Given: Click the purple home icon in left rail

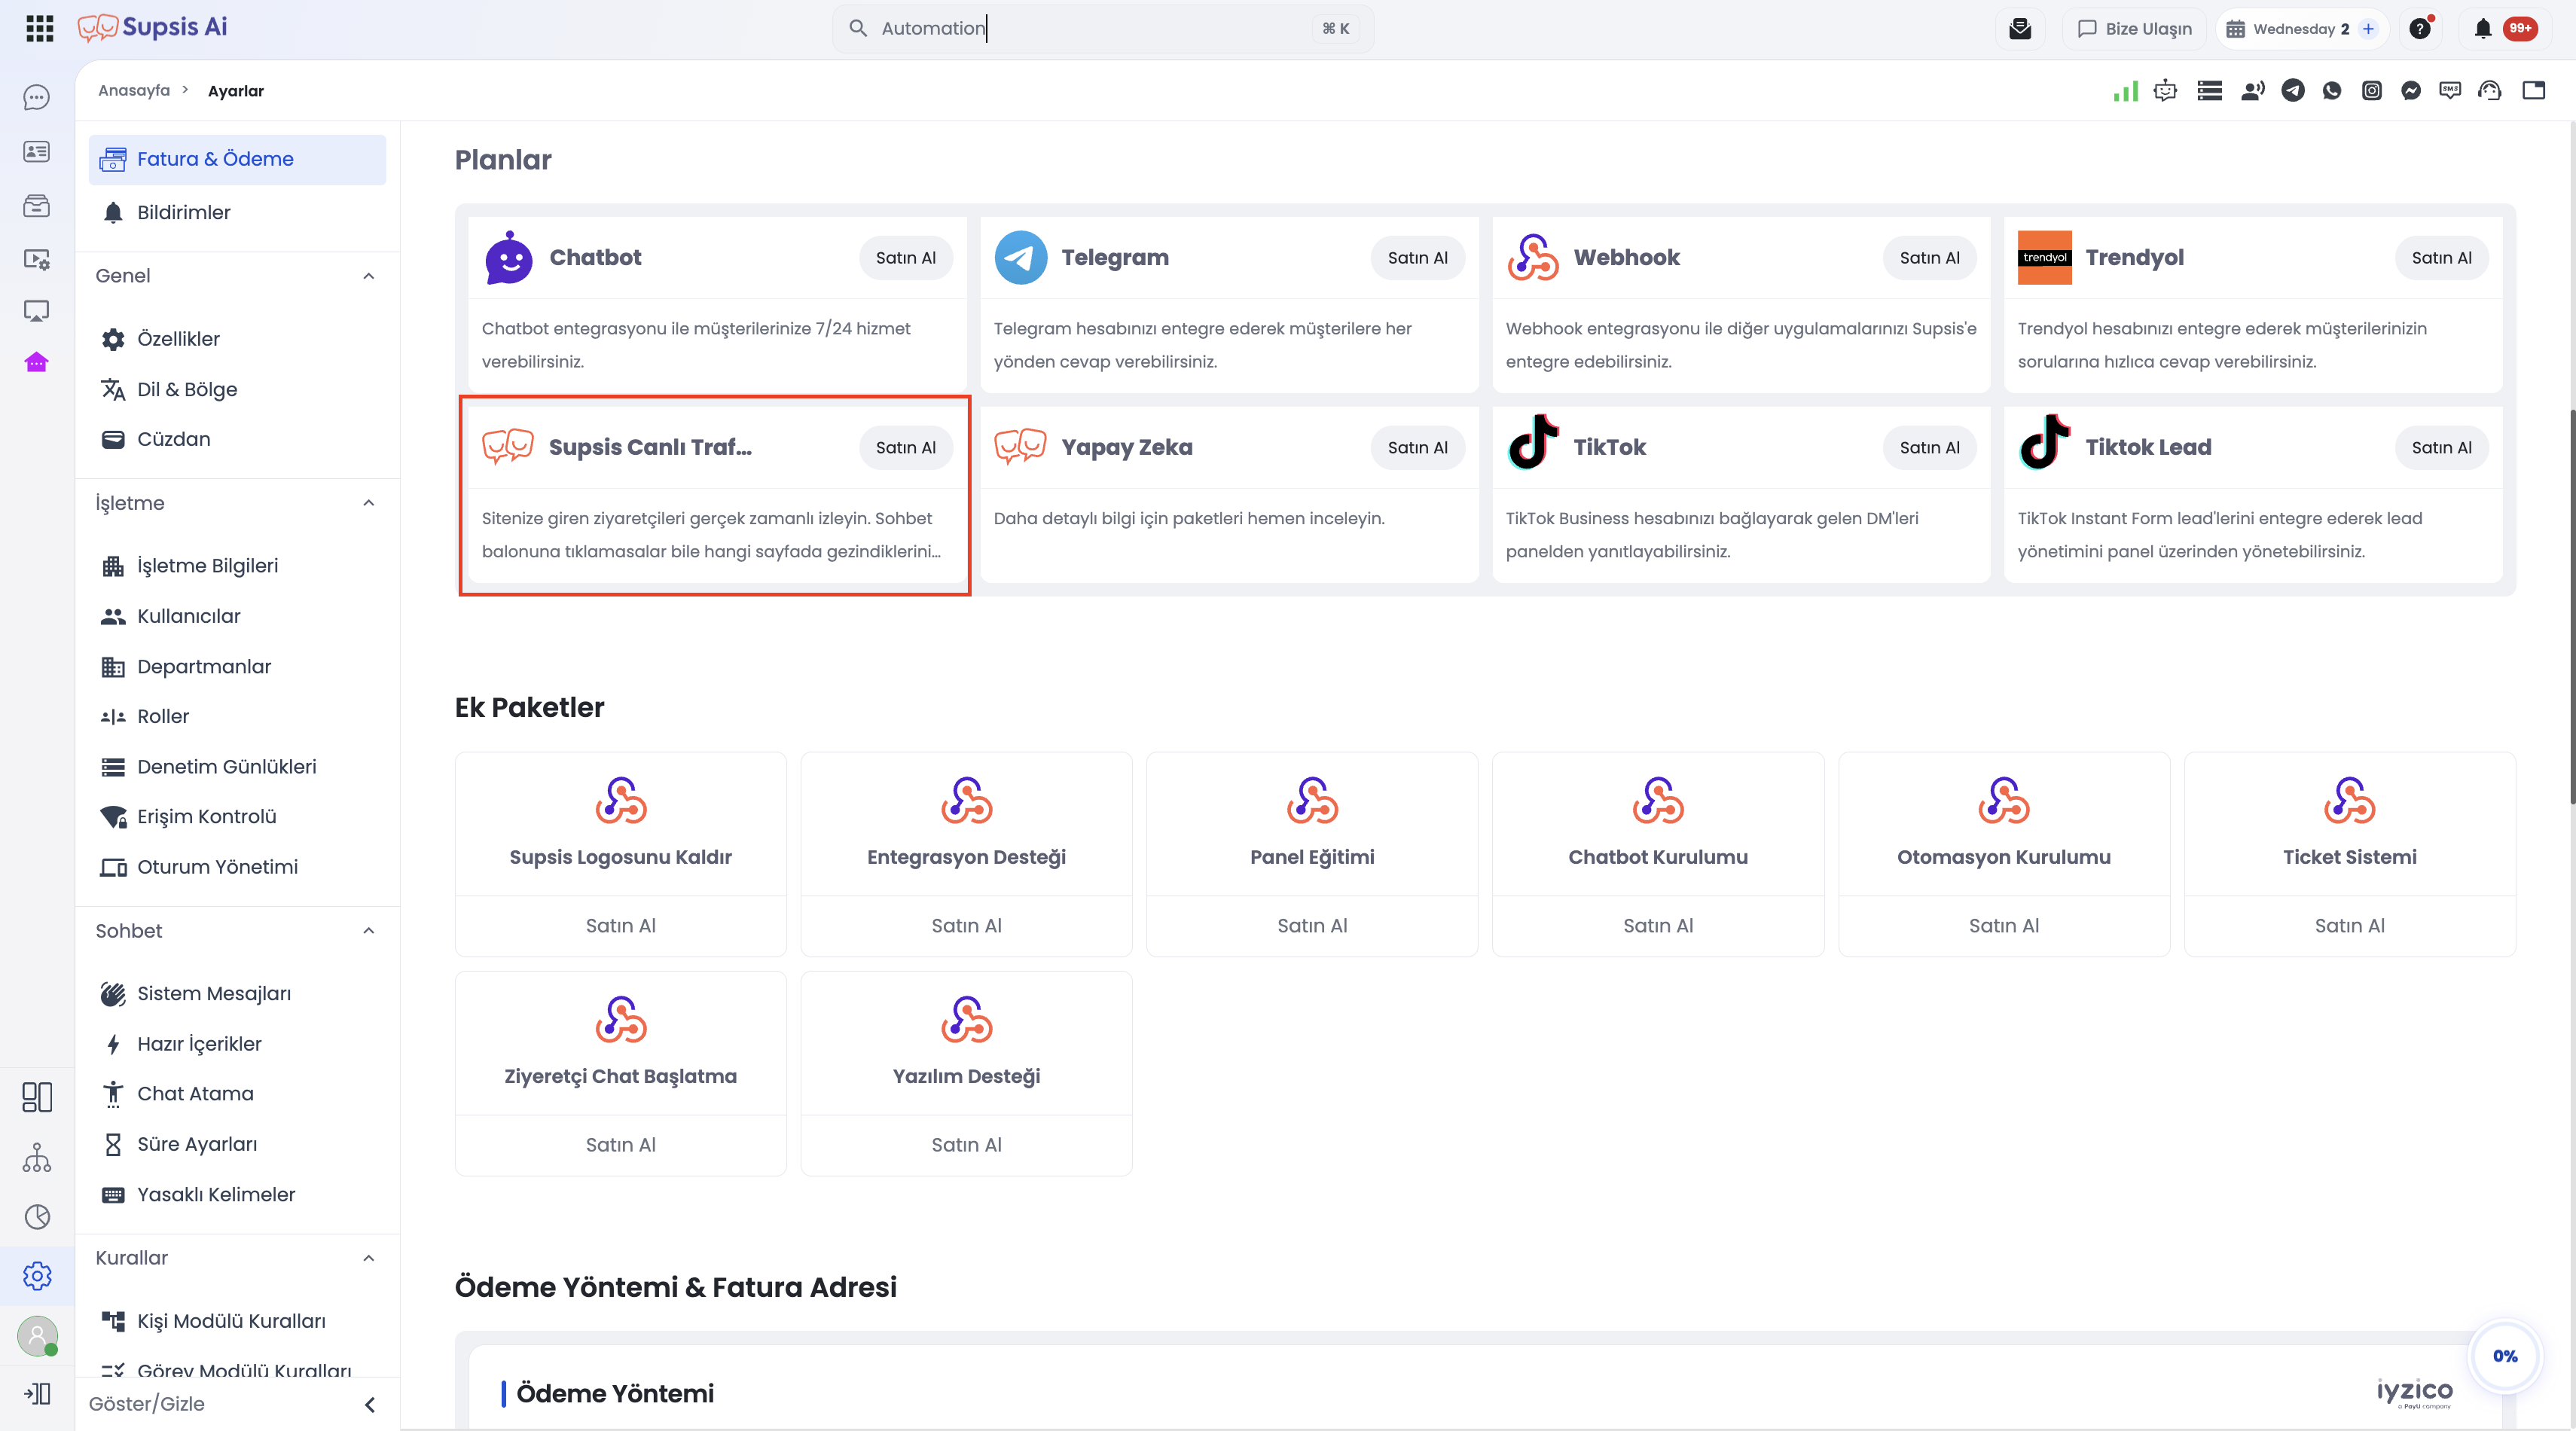Looking at the screenshot, I should (x=37, y=362).
